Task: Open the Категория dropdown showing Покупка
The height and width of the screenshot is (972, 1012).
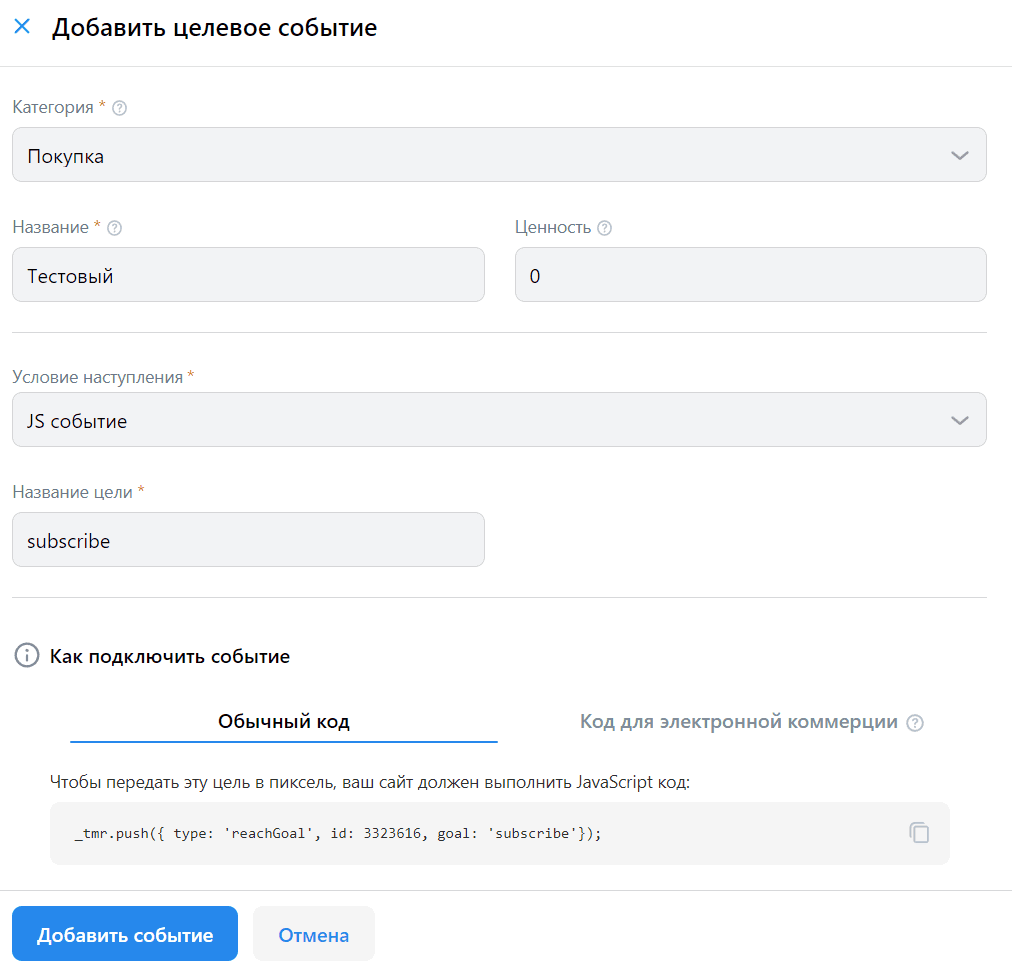Action: point(480,155)
